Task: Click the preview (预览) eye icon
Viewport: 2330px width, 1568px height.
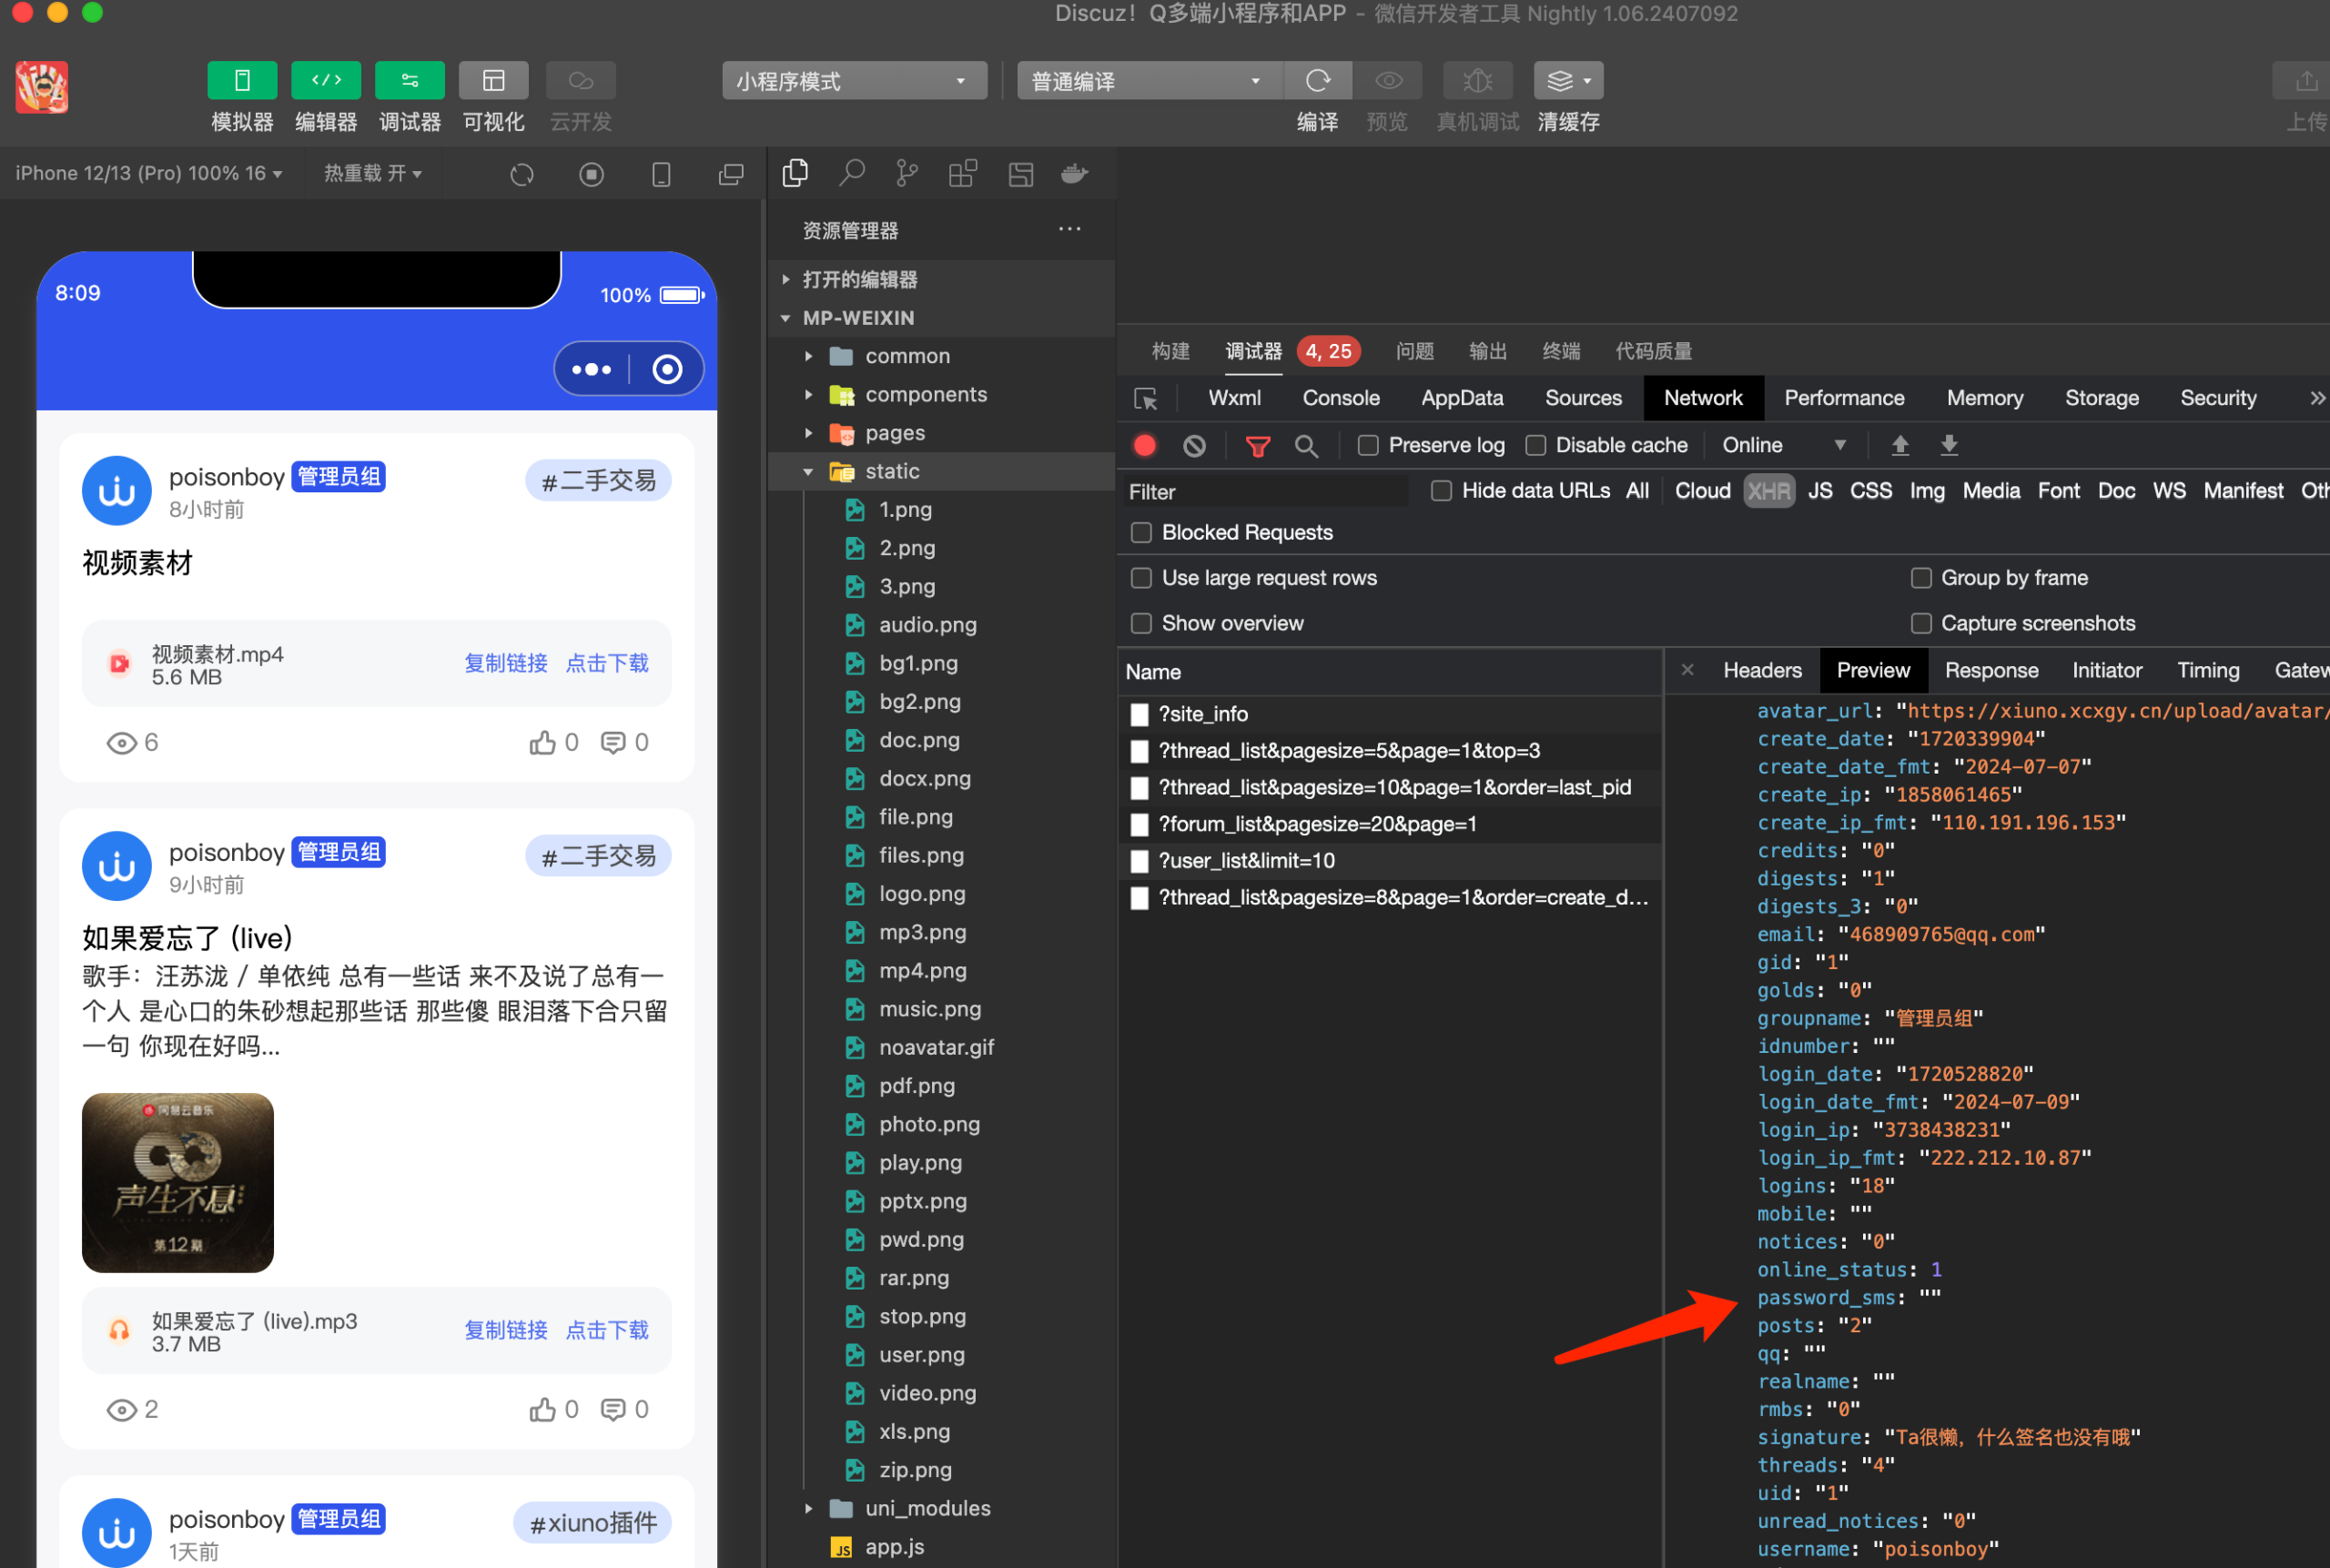Action: point(1388,81)
